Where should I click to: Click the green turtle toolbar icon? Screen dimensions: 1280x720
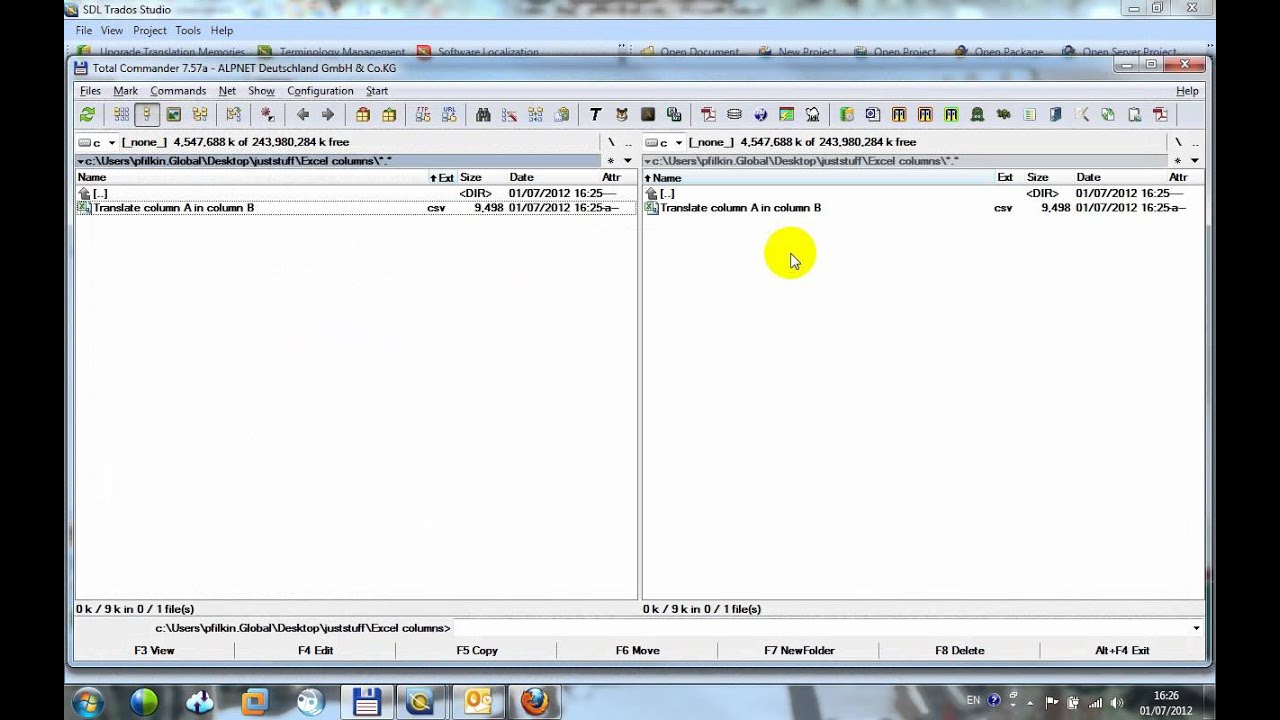(x=1003, y=115)
